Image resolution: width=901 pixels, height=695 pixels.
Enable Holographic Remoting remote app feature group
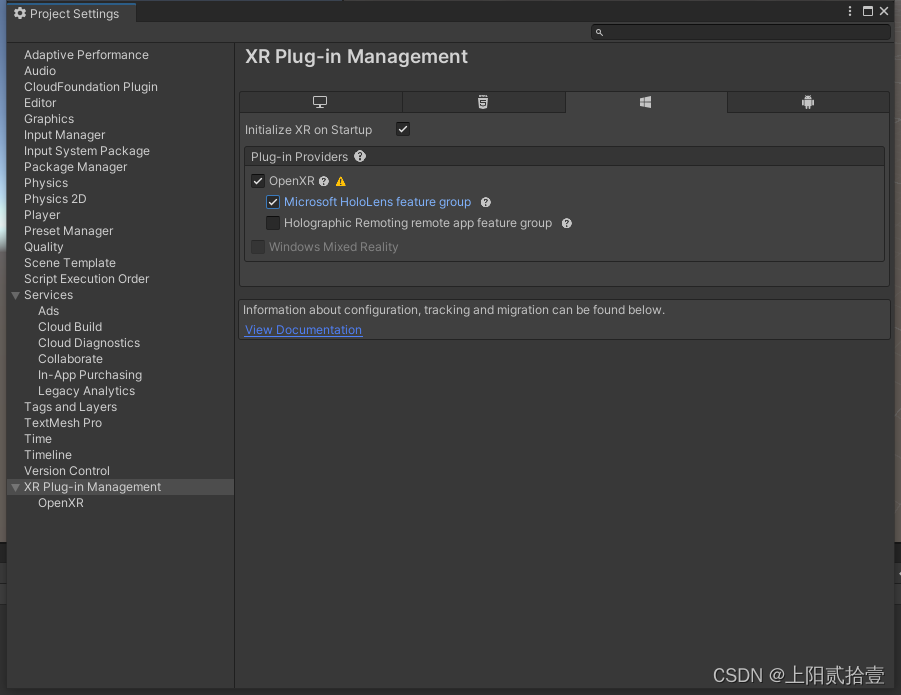(x=273, y=223)
